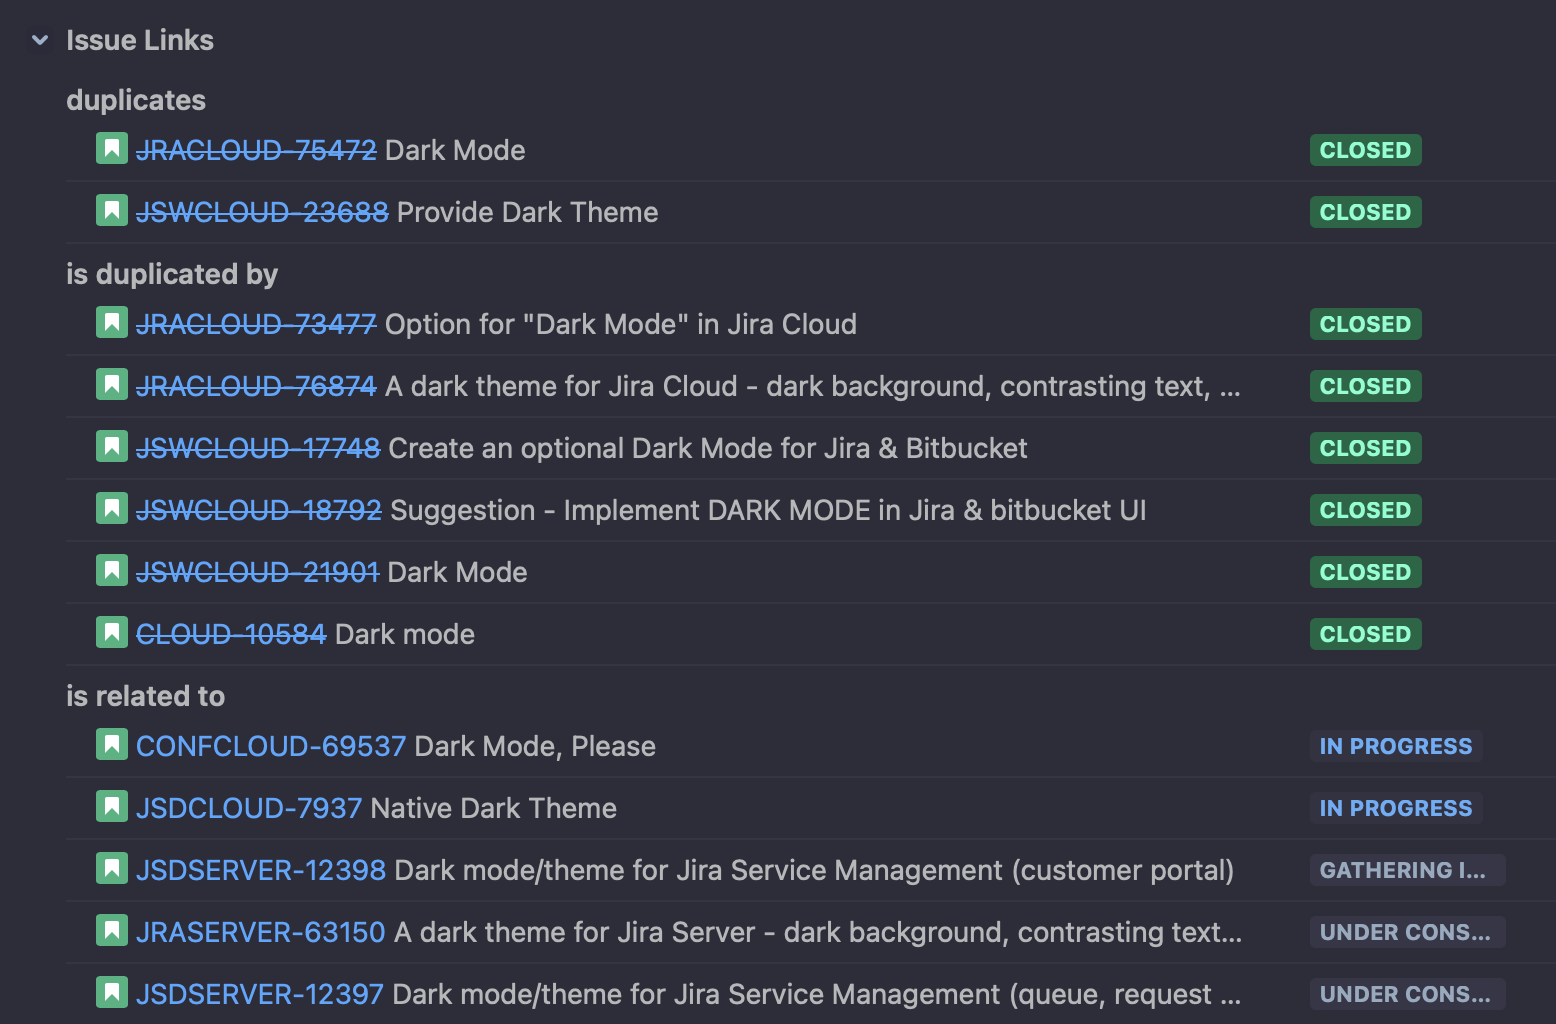Image resolution: width=1556 pixels, height=1024 pixels.
Task: Click the 'is duplicated by' group label
Action: tap(172, 274)
